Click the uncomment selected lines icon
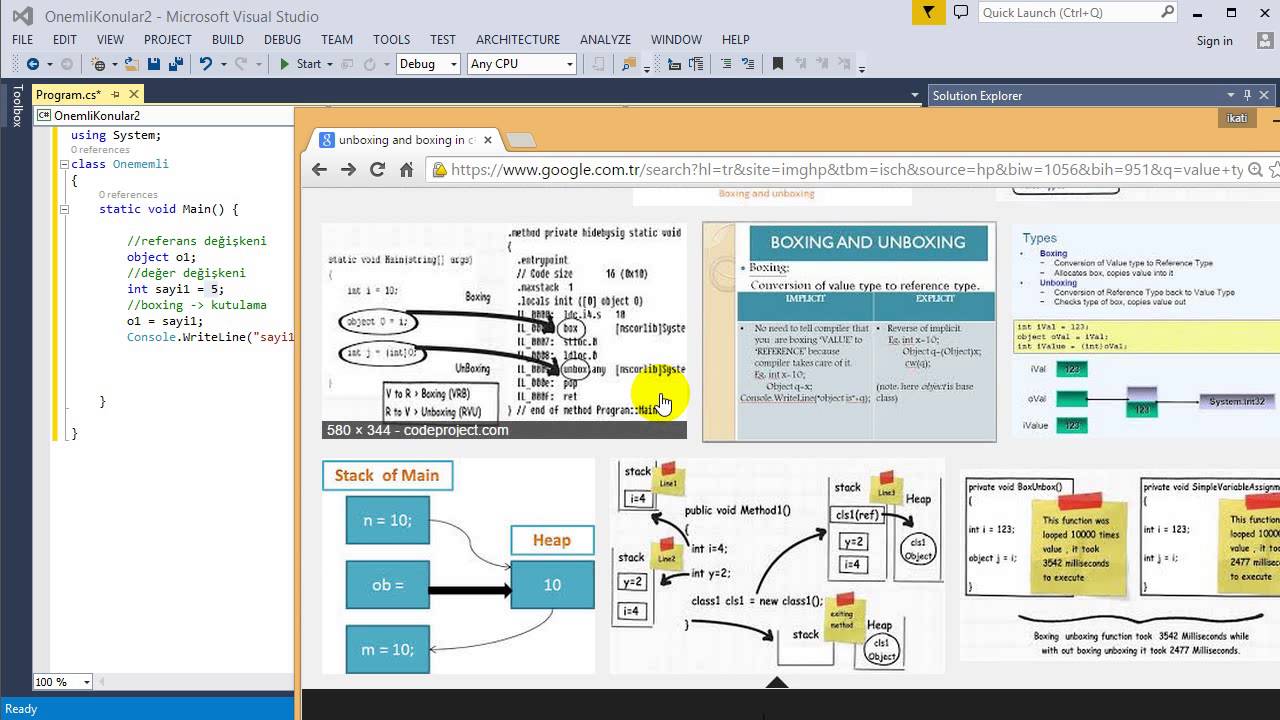The height and width of the screenshot is (720, 1280). coord(746,64)
